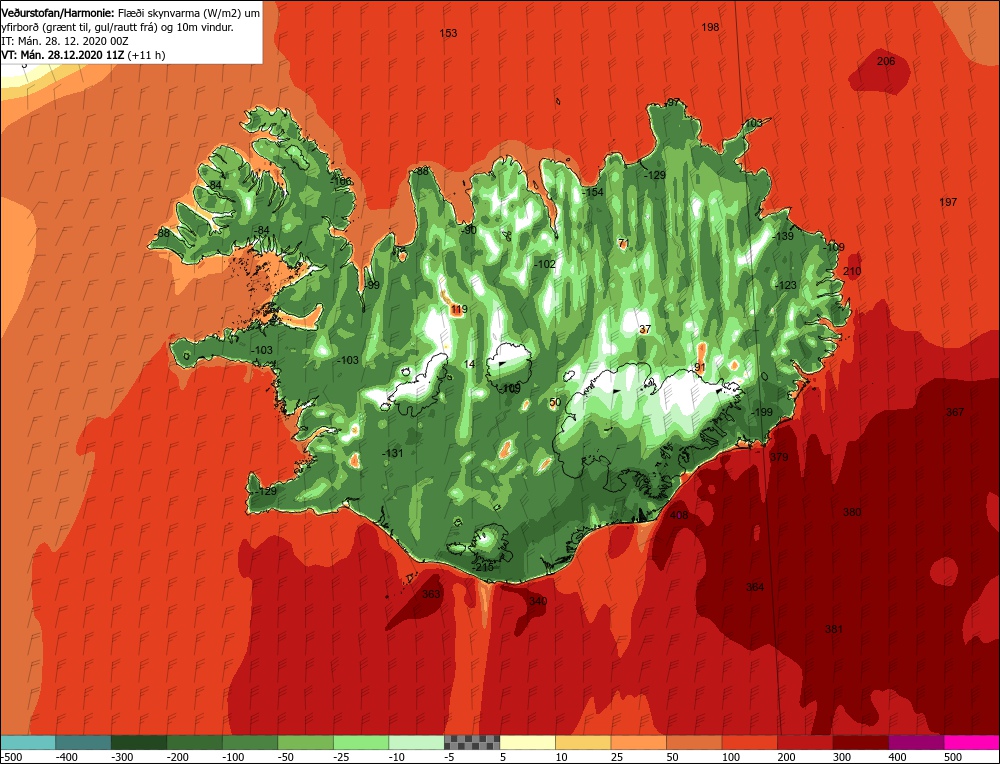This screenshot has width=1000, height=764.
Task: Click the cyan legend swatch right of -500
Action: coord(28,742)
